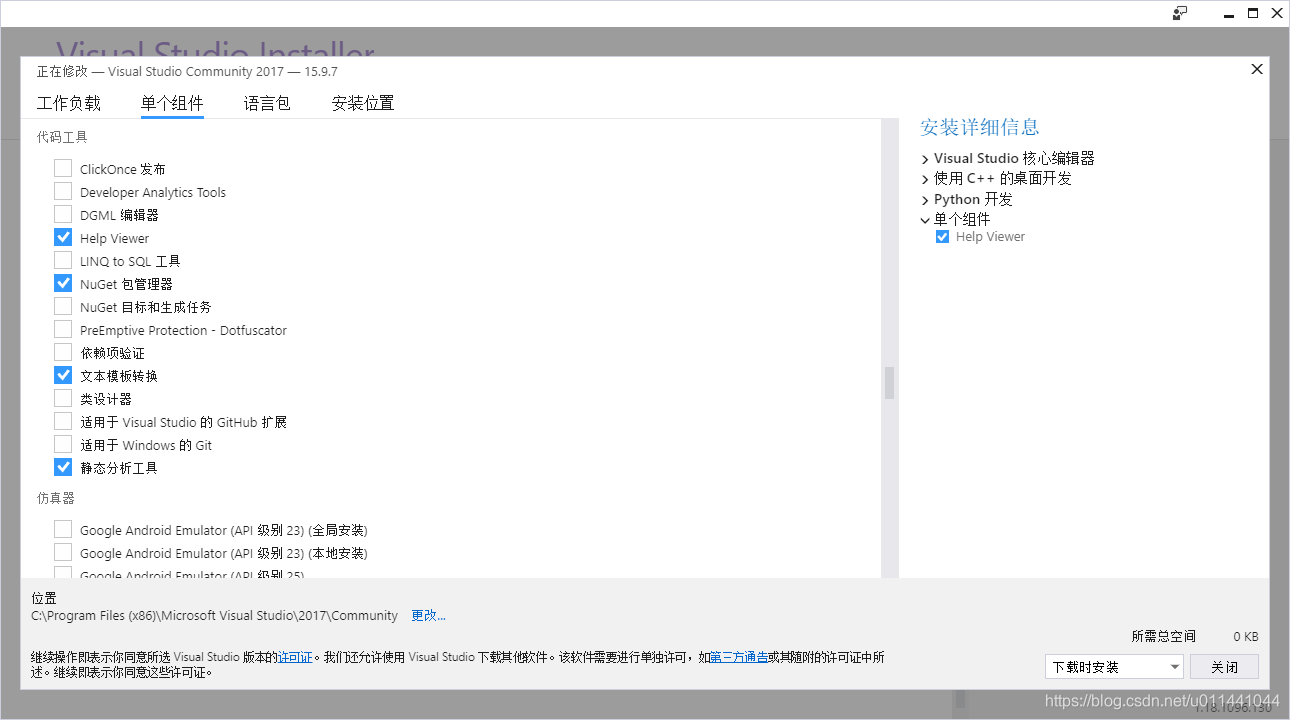Viewport: 1290px width, 720px height.
Task: Click the 关闭 button
Action: [1224, 667]
